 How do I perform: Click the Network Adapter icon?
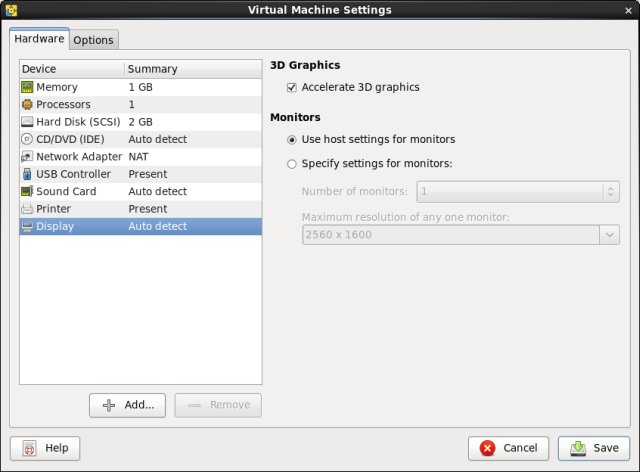(x=27, y=156)
